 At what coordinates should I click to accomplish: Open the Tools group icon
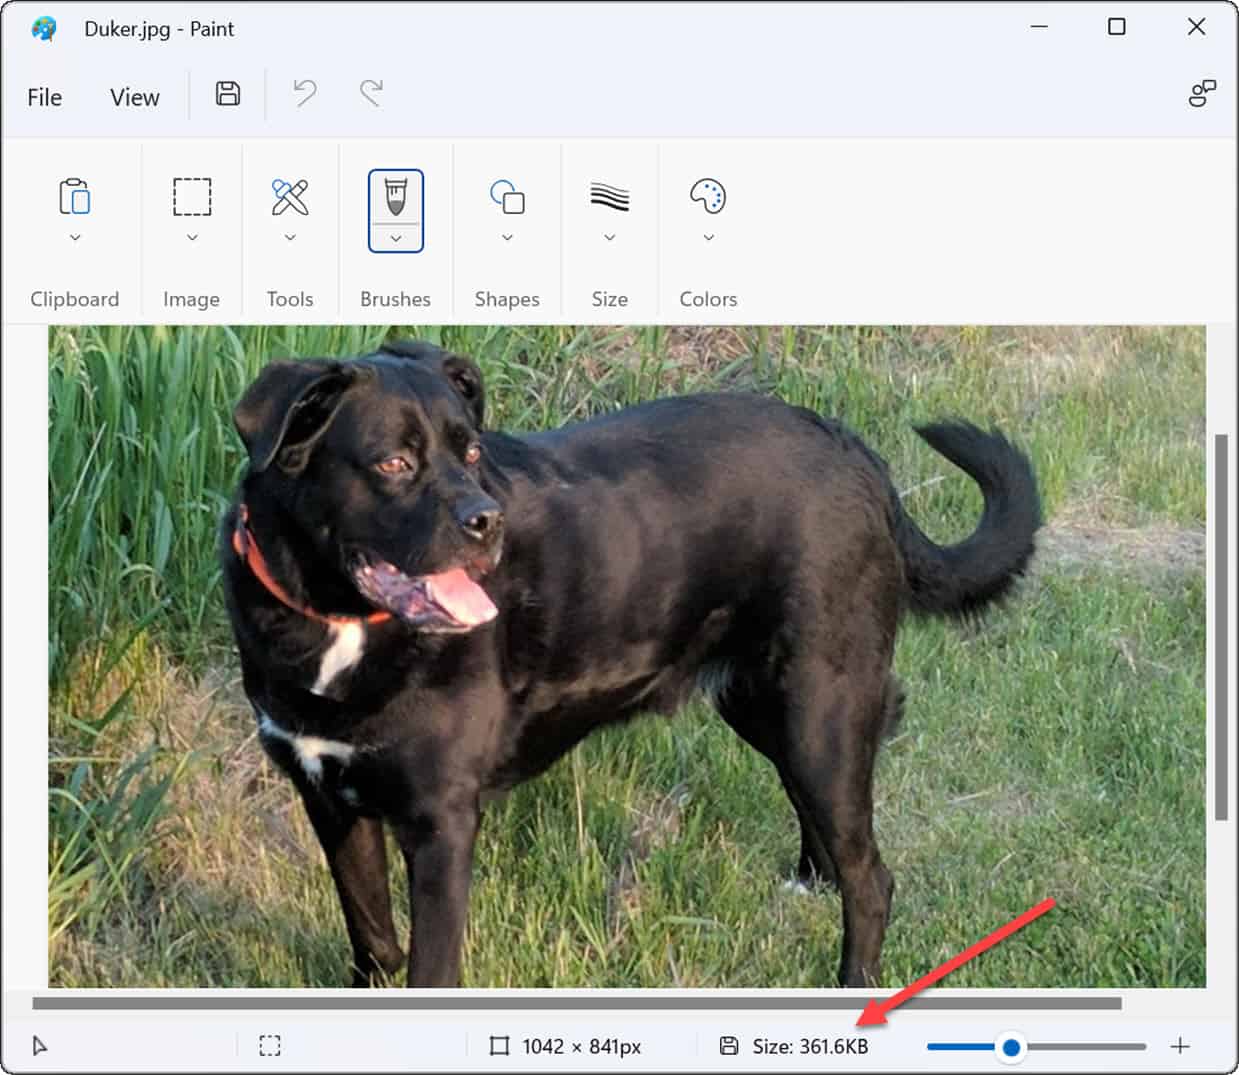point(290,198)
